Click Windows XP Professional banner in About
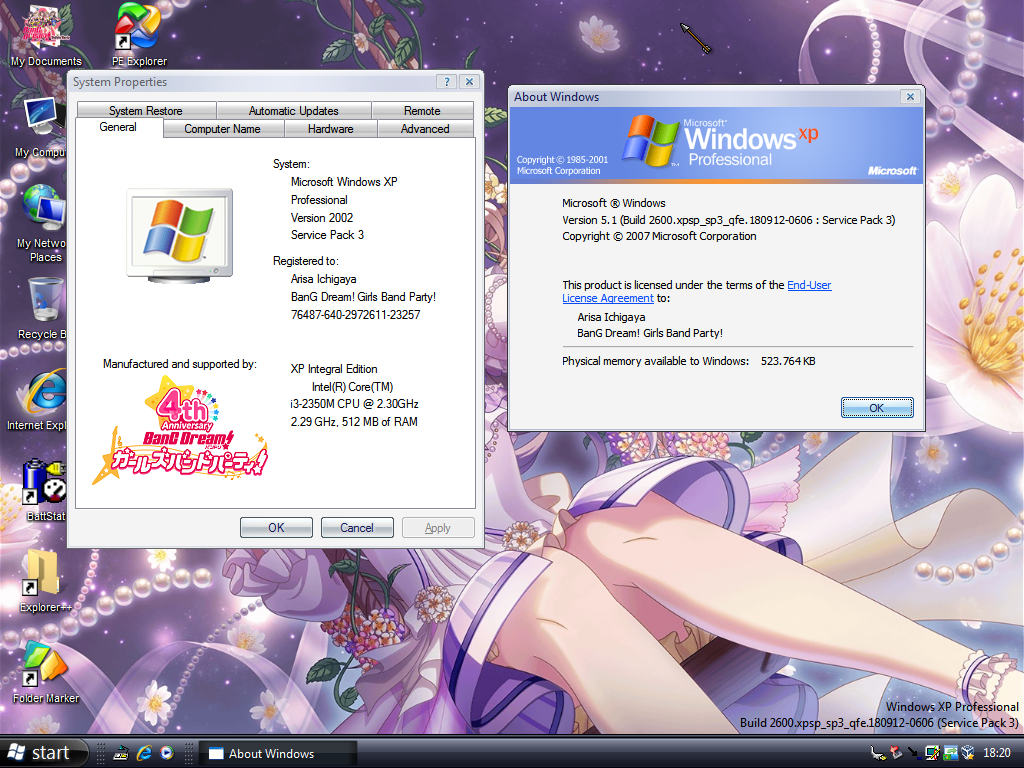This screenshot has height=768, width=1024. (x=716, y=145)
